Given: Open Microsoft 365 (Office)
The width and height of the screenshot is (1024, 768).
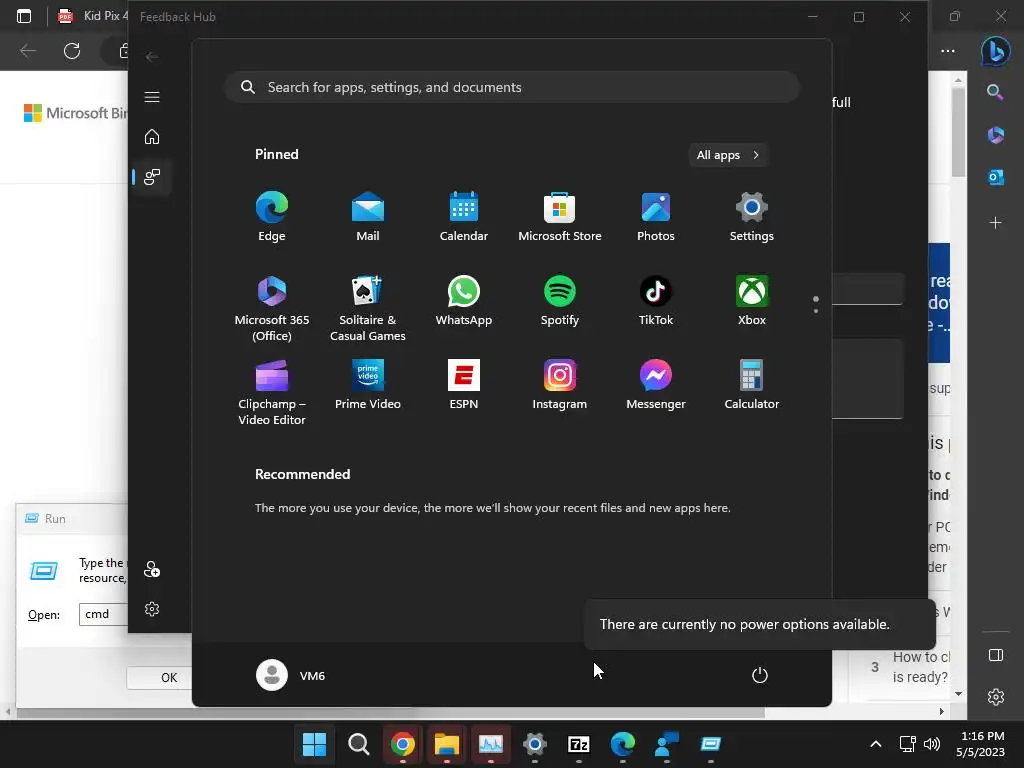Looking at the screenshot, I should 272,309.
